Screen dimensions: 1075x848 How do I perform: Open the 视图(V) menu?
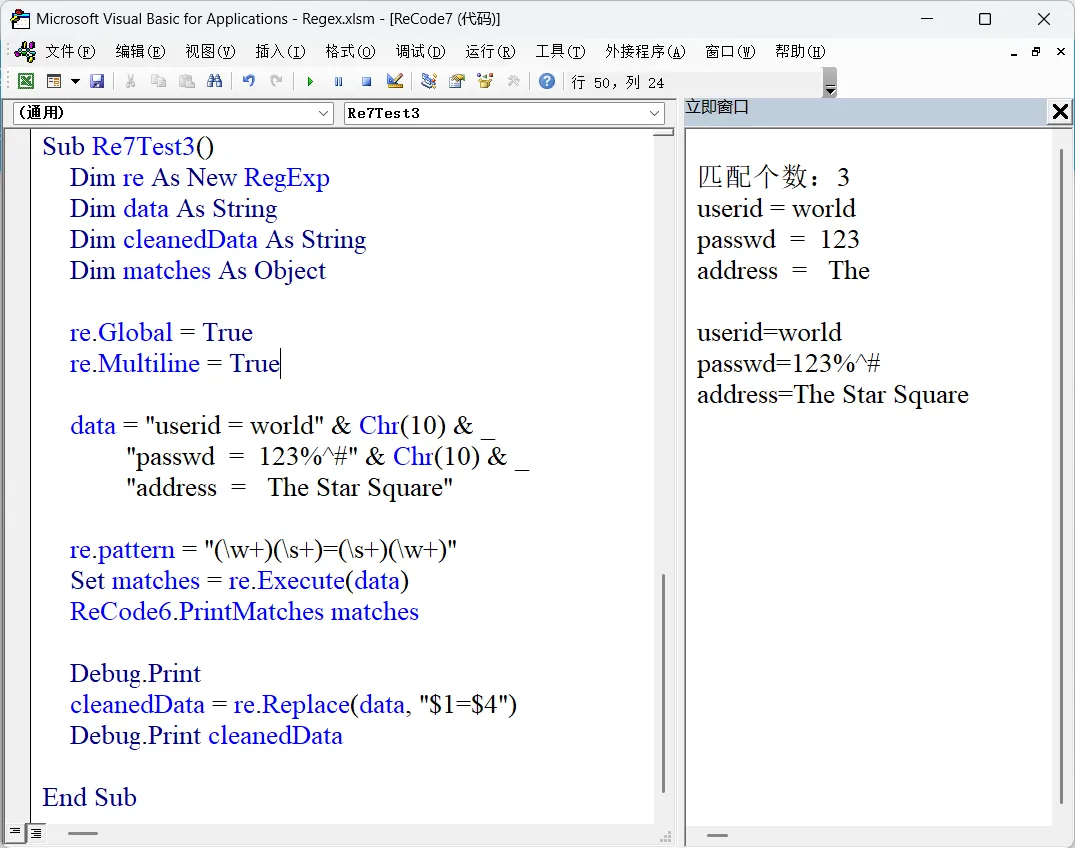click(x=210, y=51)
